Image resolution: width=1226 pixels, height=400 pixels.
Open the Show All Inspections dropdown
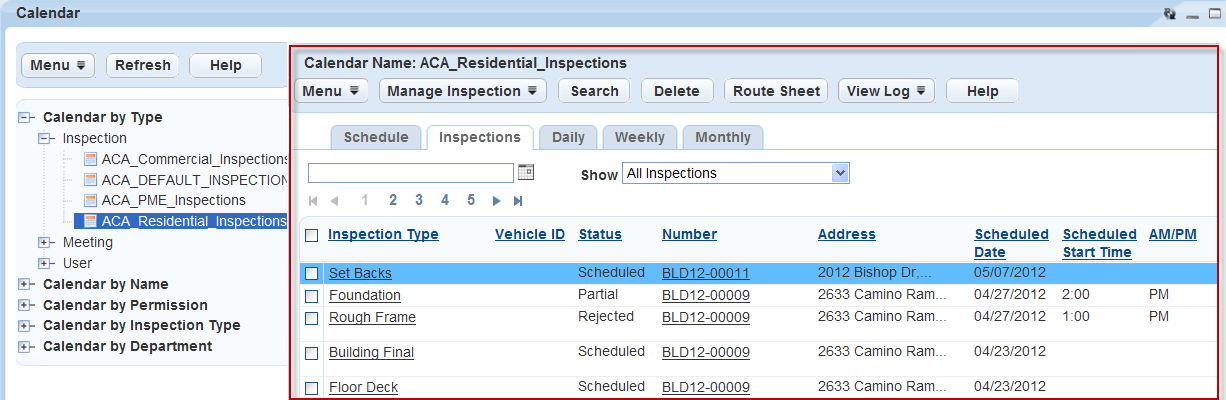[x=735, y=174]
